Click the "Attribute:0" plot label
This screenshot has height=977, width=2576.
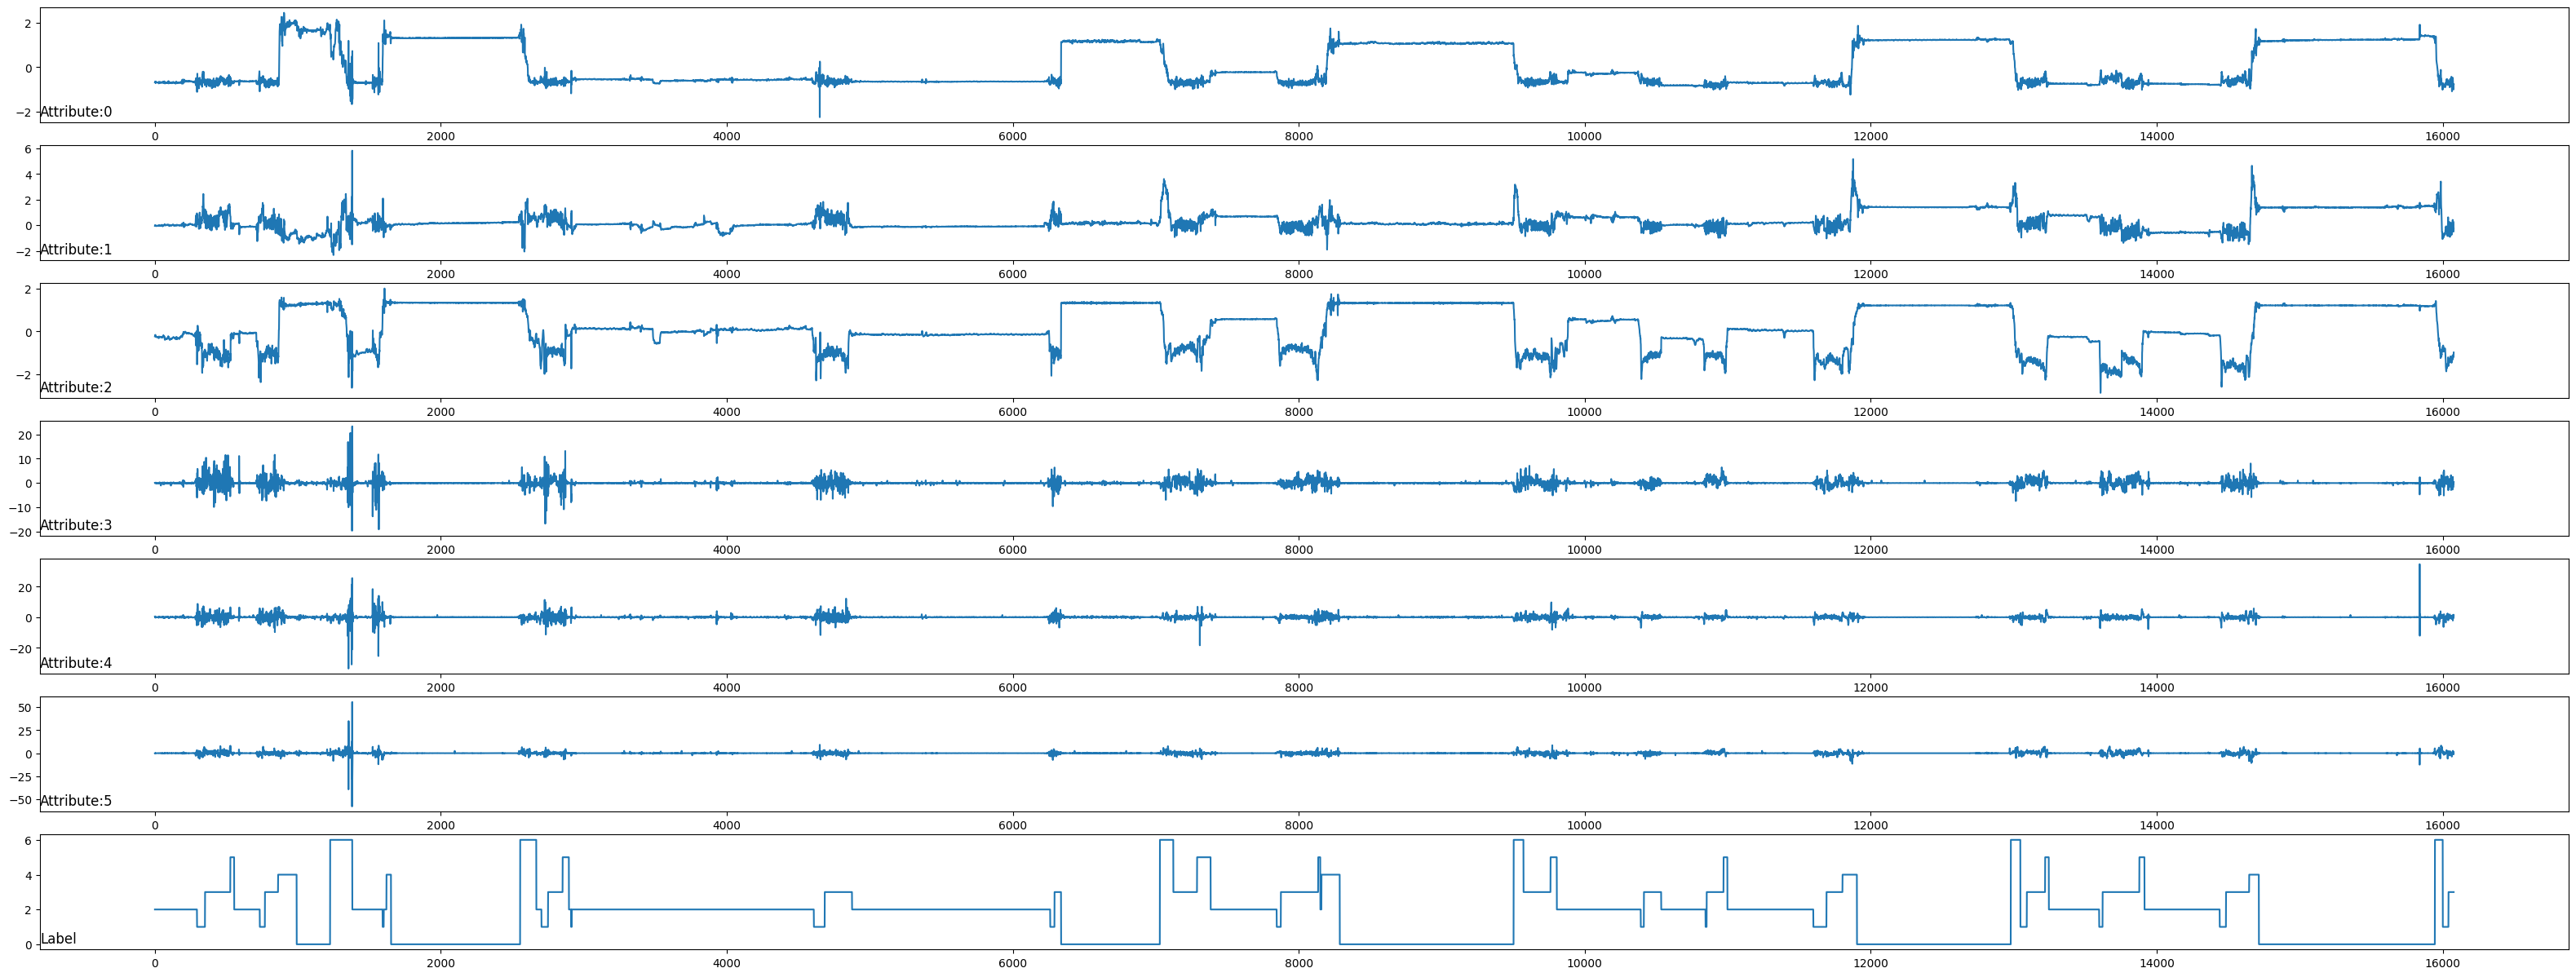76,112
